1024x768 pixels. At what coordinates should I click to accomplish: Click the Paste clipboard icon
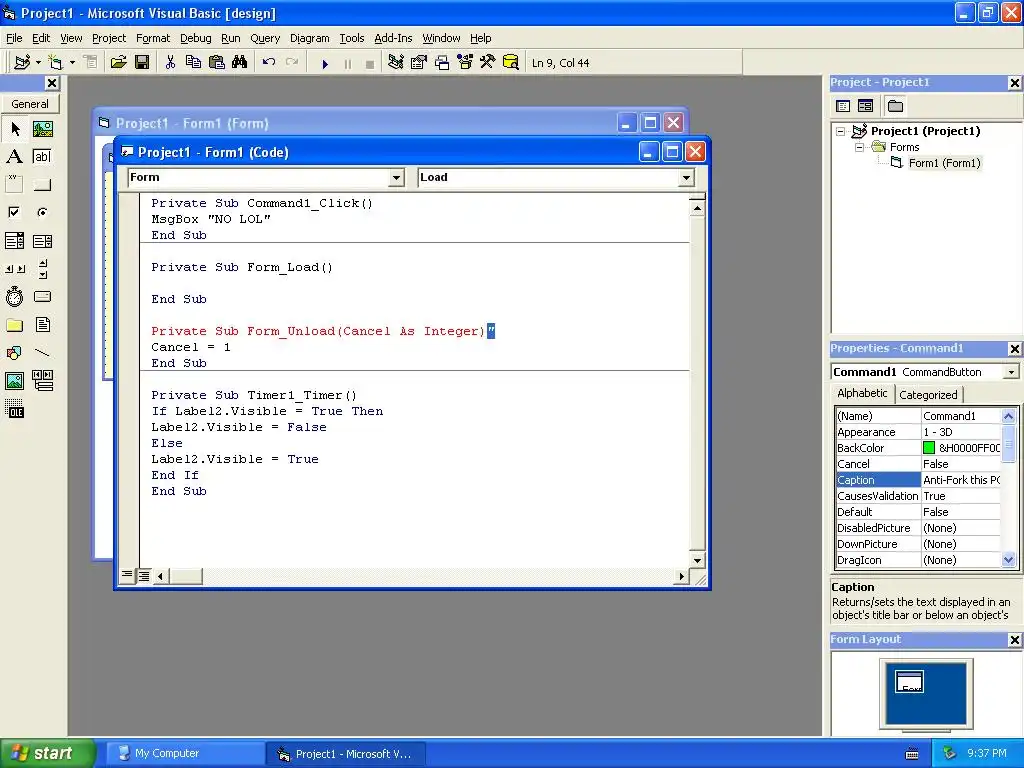(x=216, y=62)
